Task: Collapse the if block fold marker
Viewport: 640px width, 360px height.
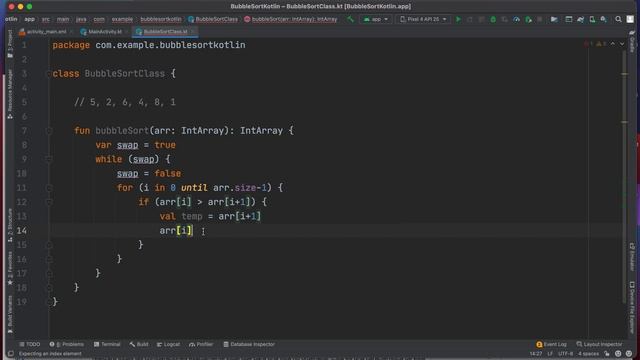Action: pyautogui.click(x=49, y=202)
